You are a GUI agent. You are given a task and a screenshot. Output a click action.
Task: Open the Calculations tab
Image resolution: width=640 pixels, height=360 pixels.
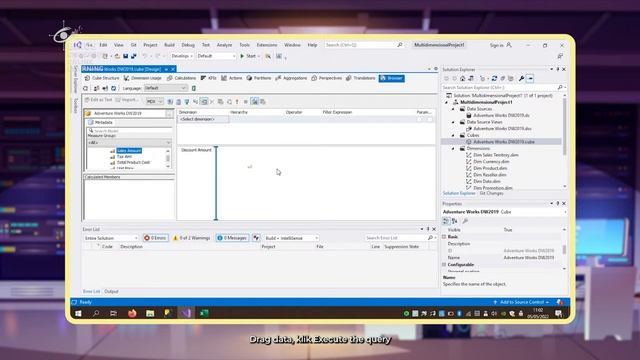182,78
